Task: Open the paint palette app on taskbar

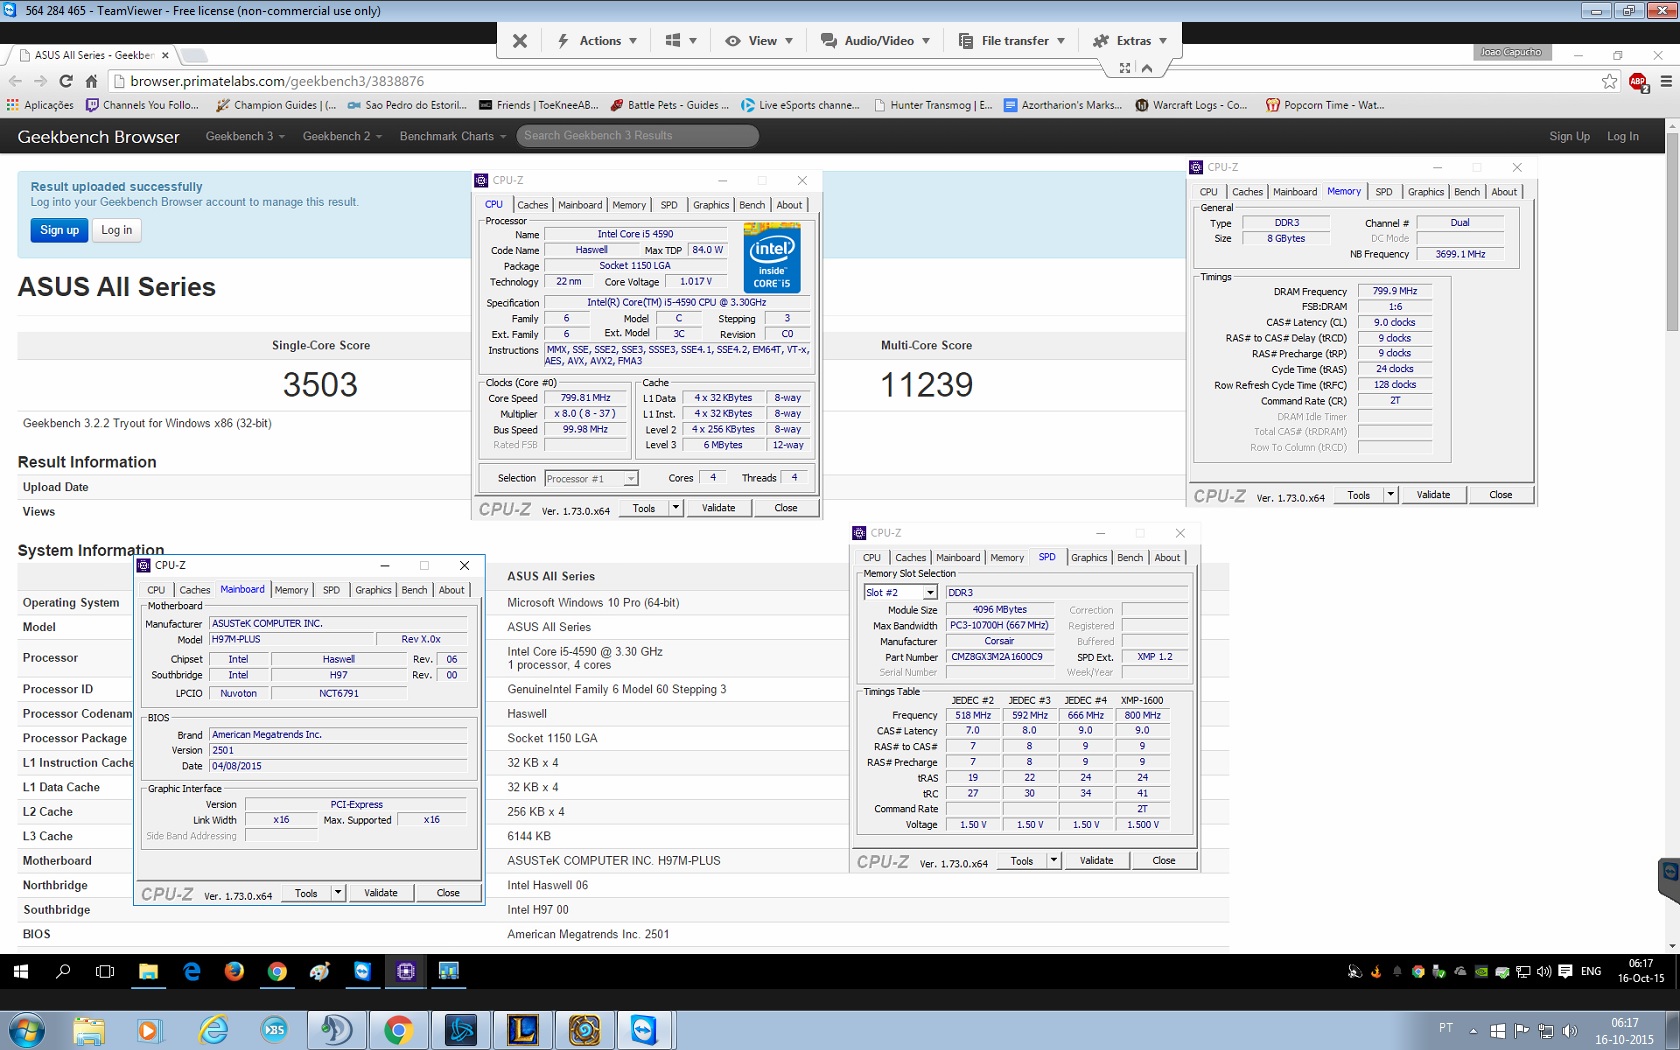Action: coord(320,971)
